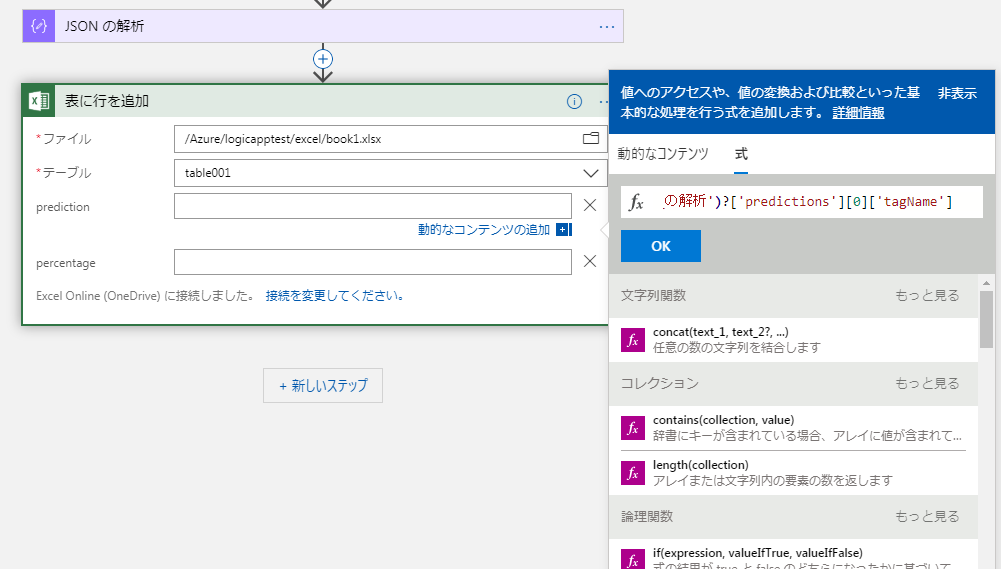Viewport: 1001px width, 571px height.
Task: Show more 文字列関数 via もっと見る
Action: (x=927, y=295)
